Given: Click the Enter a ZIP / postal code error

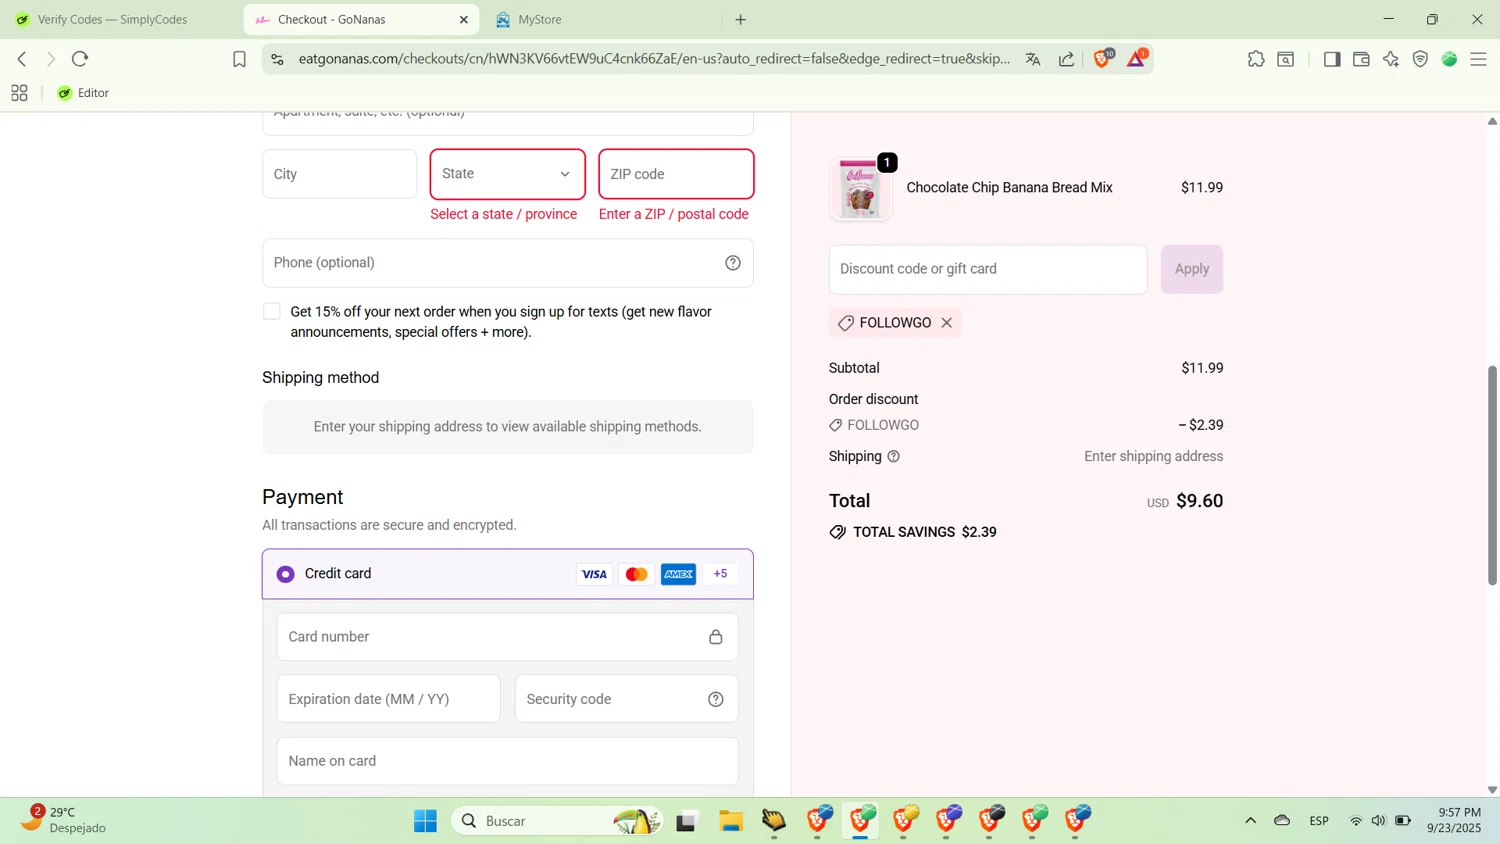Looking at the screenshot, I should tap(674, 214).
